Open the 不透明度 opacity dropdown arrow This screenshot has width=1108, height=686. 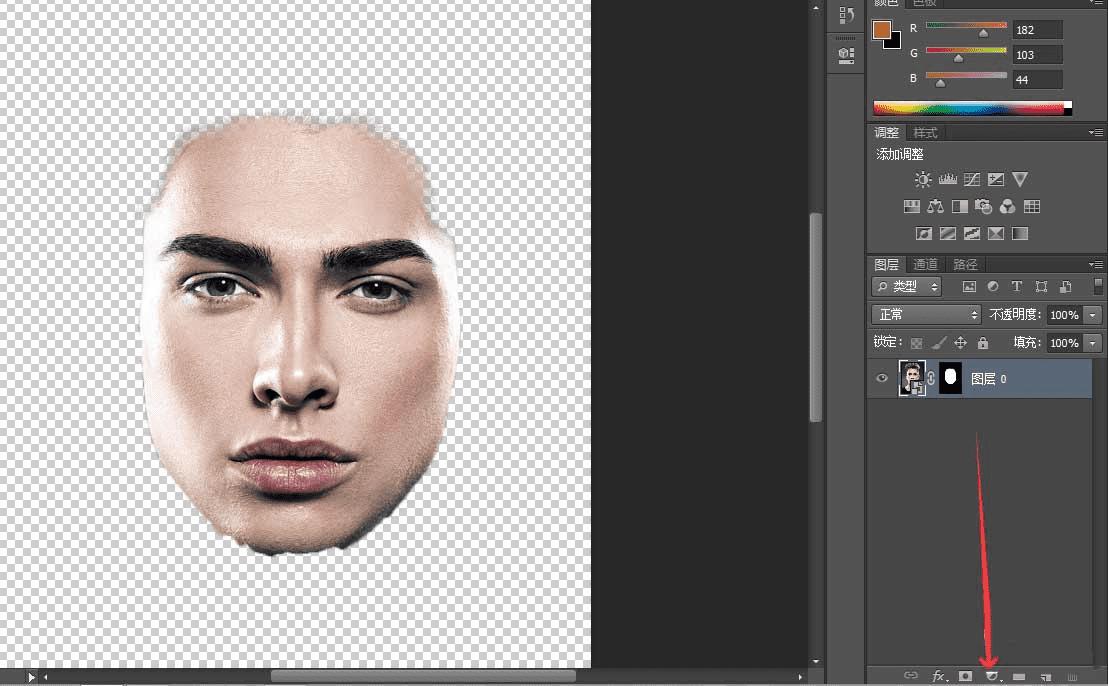pyautogui.click(x=1092, y=315)
